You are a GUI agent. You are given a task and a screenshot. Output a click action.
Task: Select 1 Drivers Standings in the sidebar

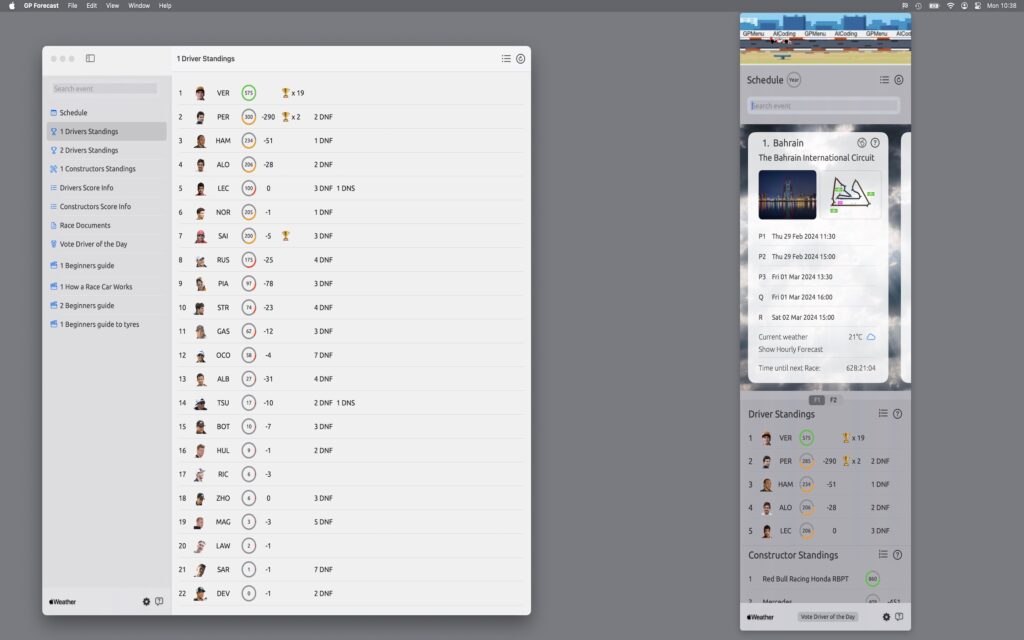[108, 131]
